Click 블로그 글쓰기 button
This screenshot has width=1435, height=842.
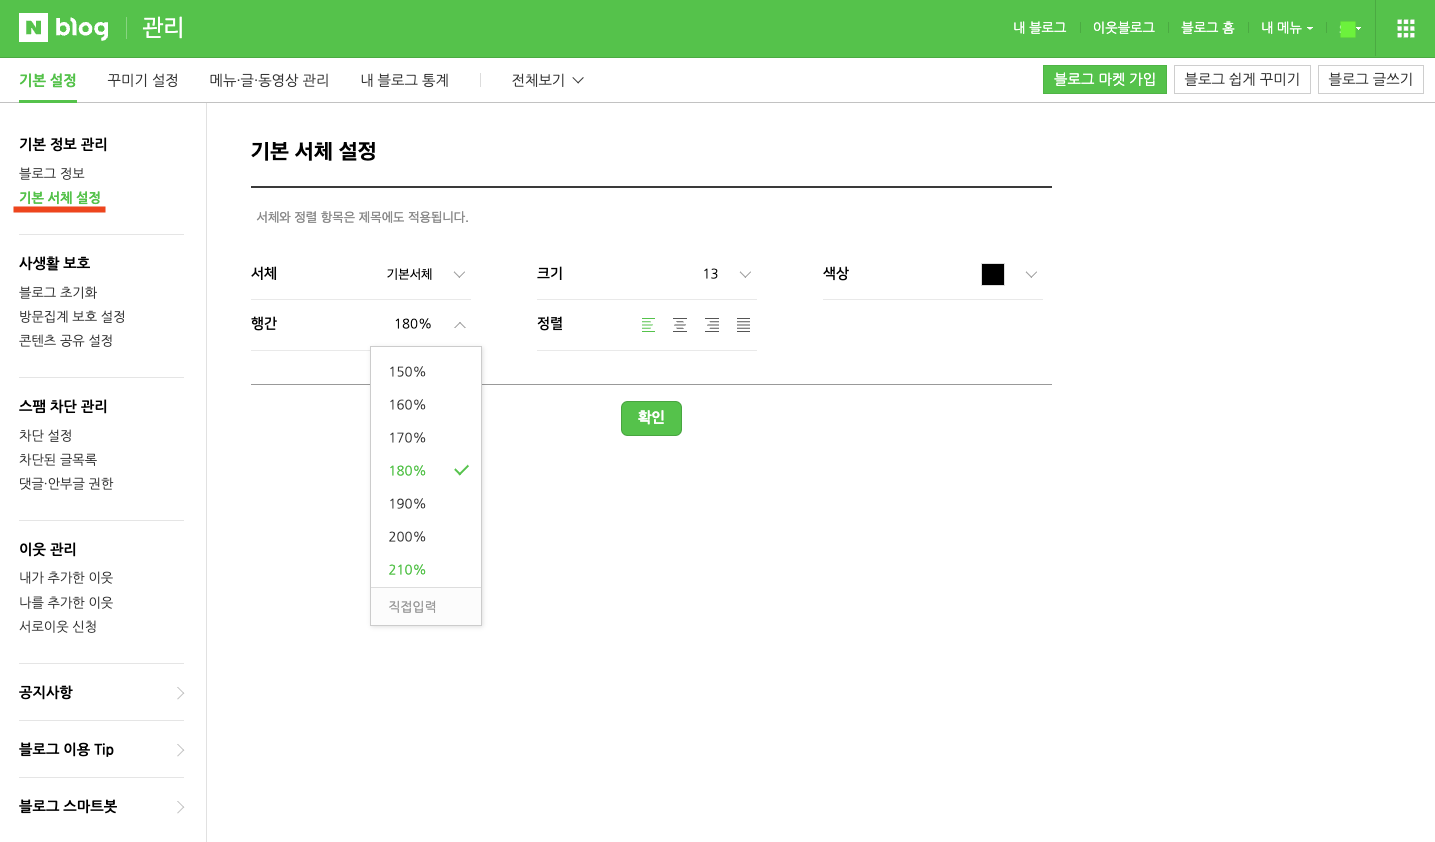pyautogui.click(x=1371, y=79)
